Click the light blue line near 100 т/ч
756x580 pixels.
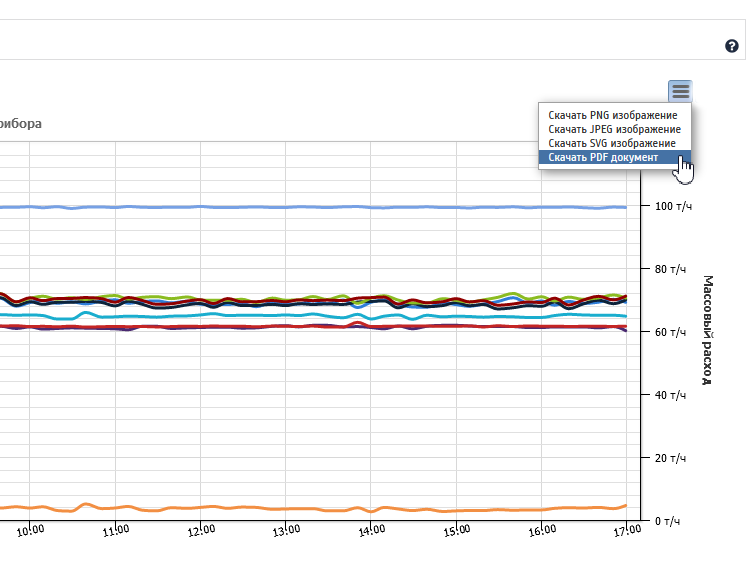coord(300,207)
